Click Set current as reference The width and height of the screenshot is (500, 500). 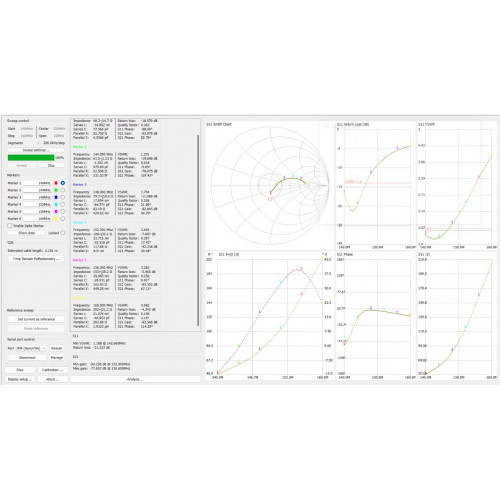36,319
